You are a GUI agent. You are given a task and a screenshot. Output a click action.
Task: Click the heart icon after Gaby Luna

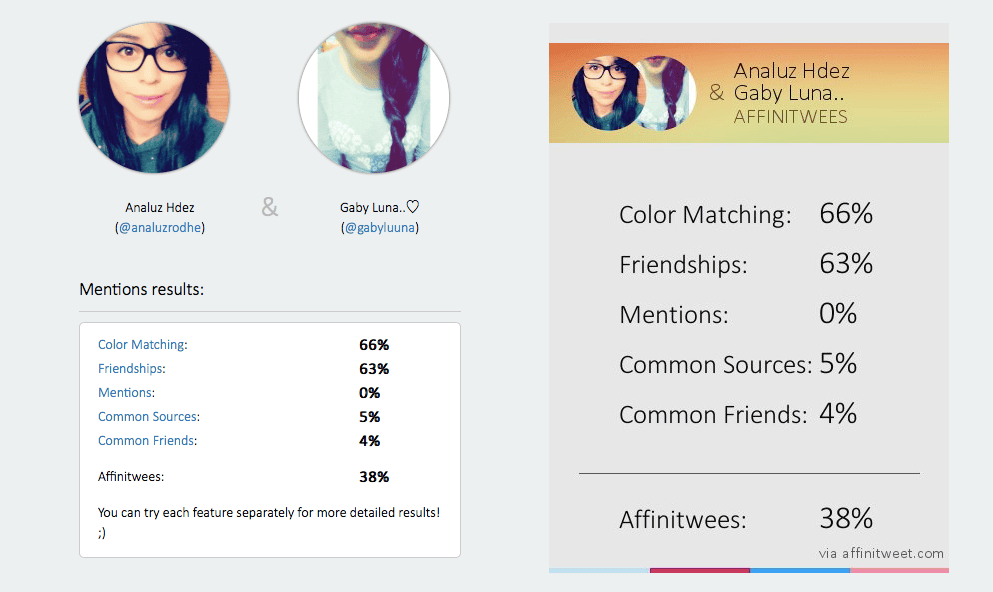point(413,207)
